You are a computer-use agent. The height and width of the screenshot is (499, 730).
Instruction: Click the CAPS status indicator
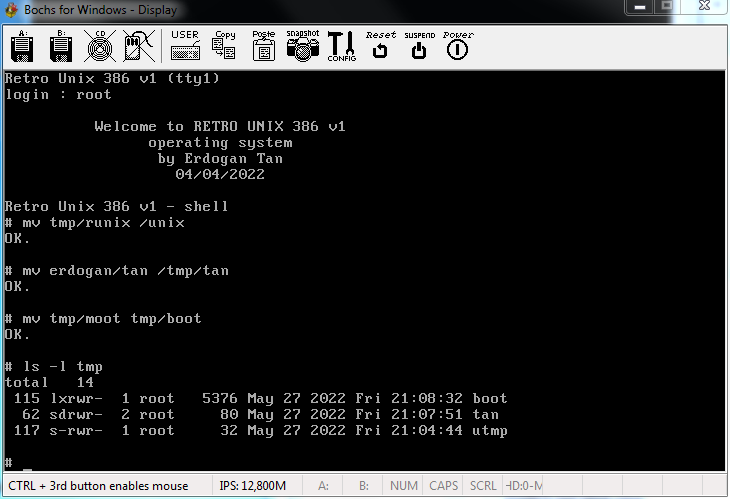[443, 486]
